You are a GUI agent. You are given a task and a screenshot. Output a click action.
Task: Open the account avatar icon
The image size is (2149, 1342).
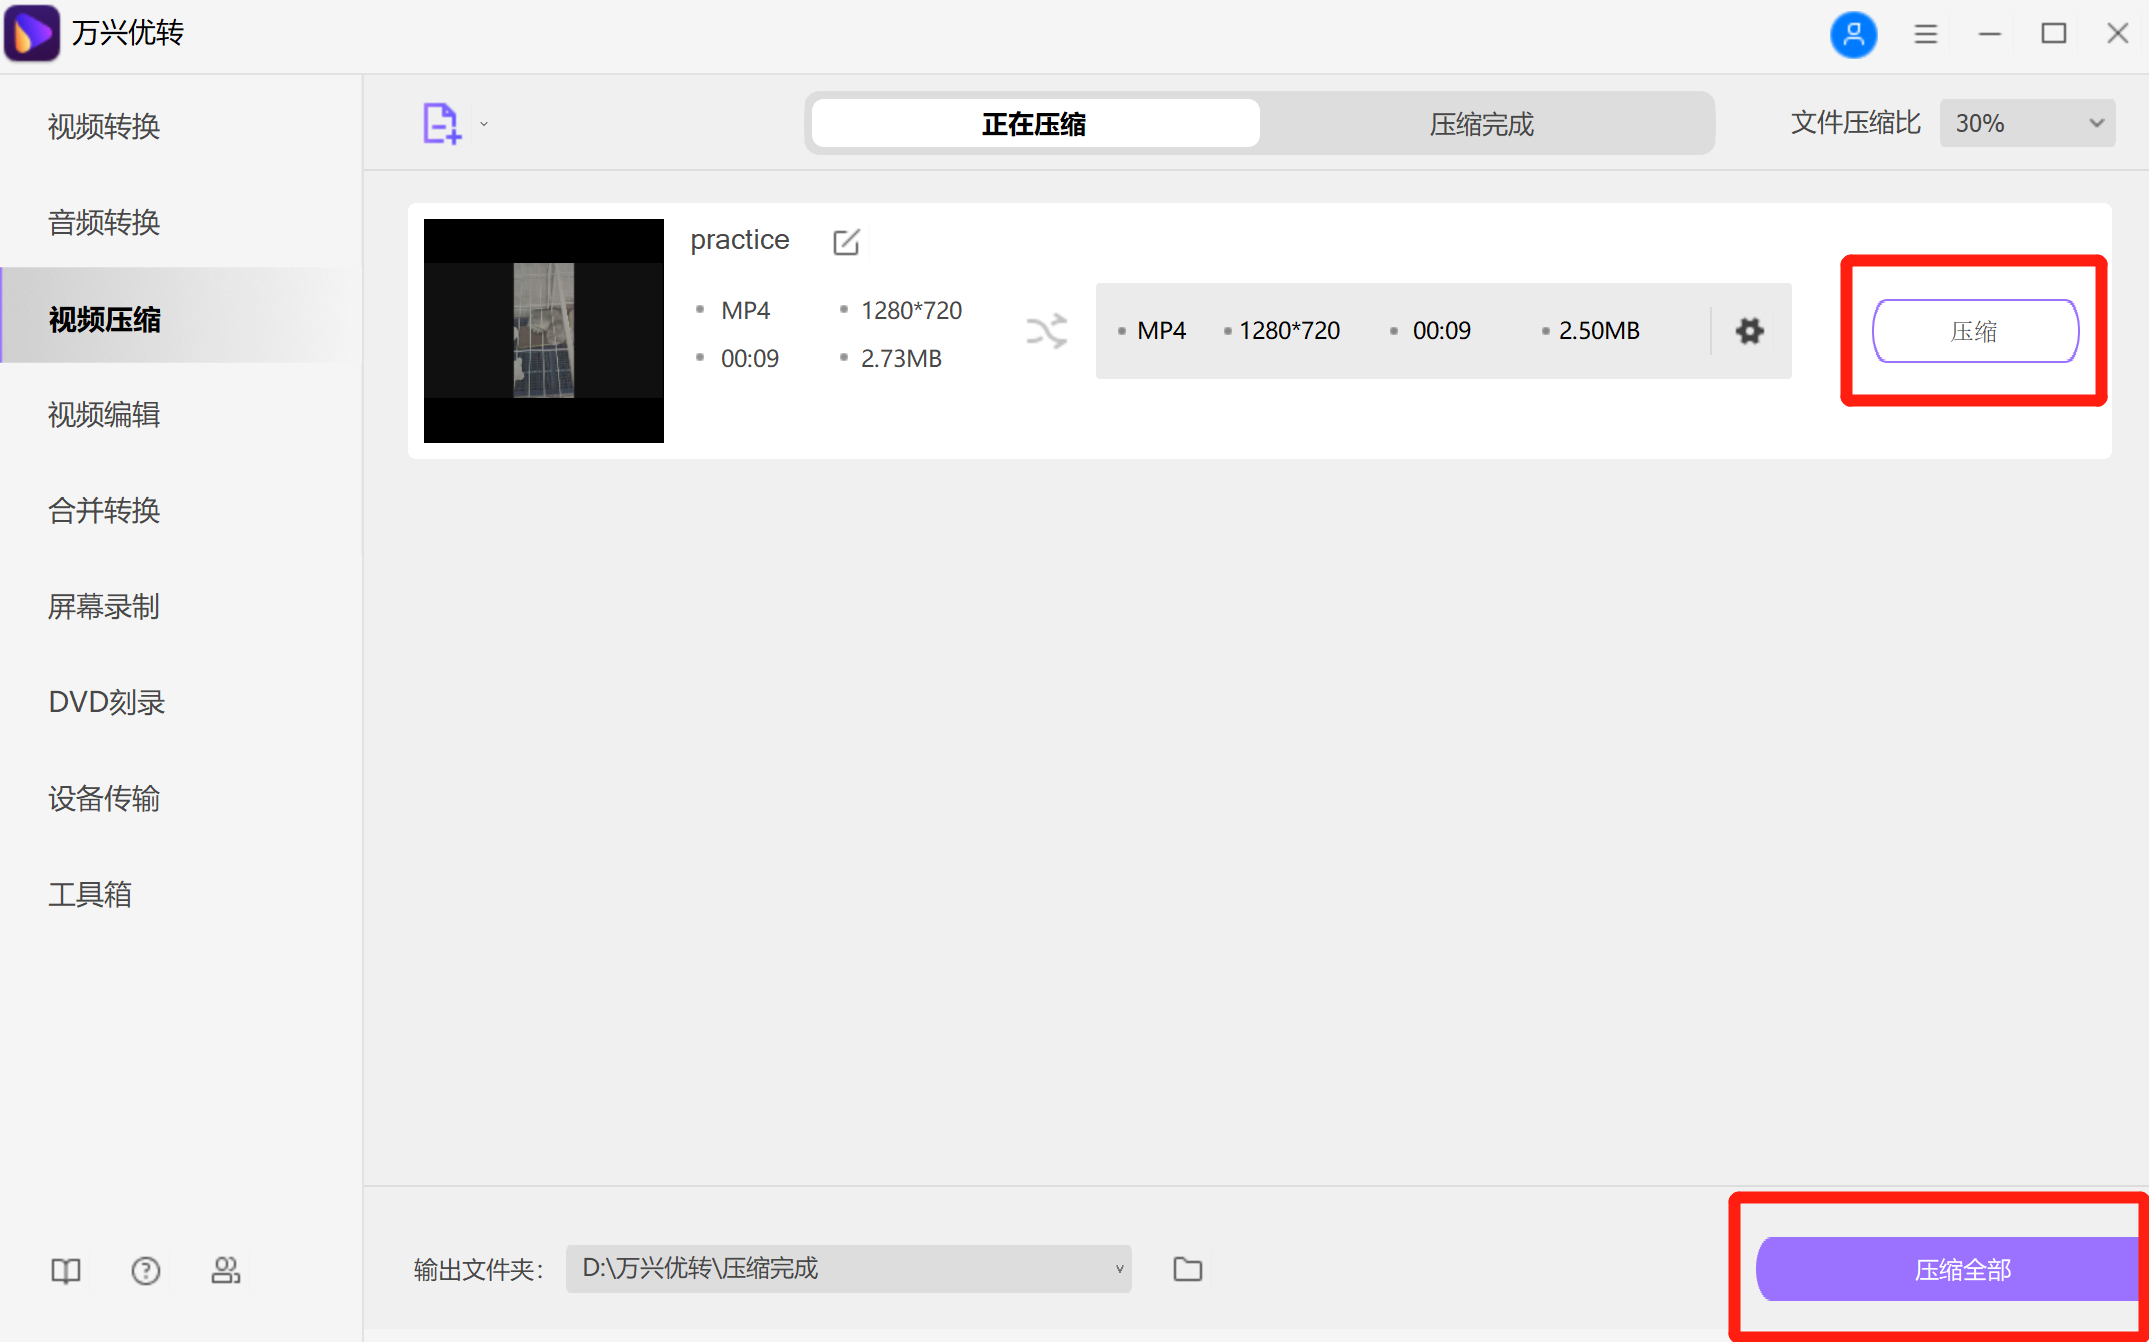(1854, 34)
